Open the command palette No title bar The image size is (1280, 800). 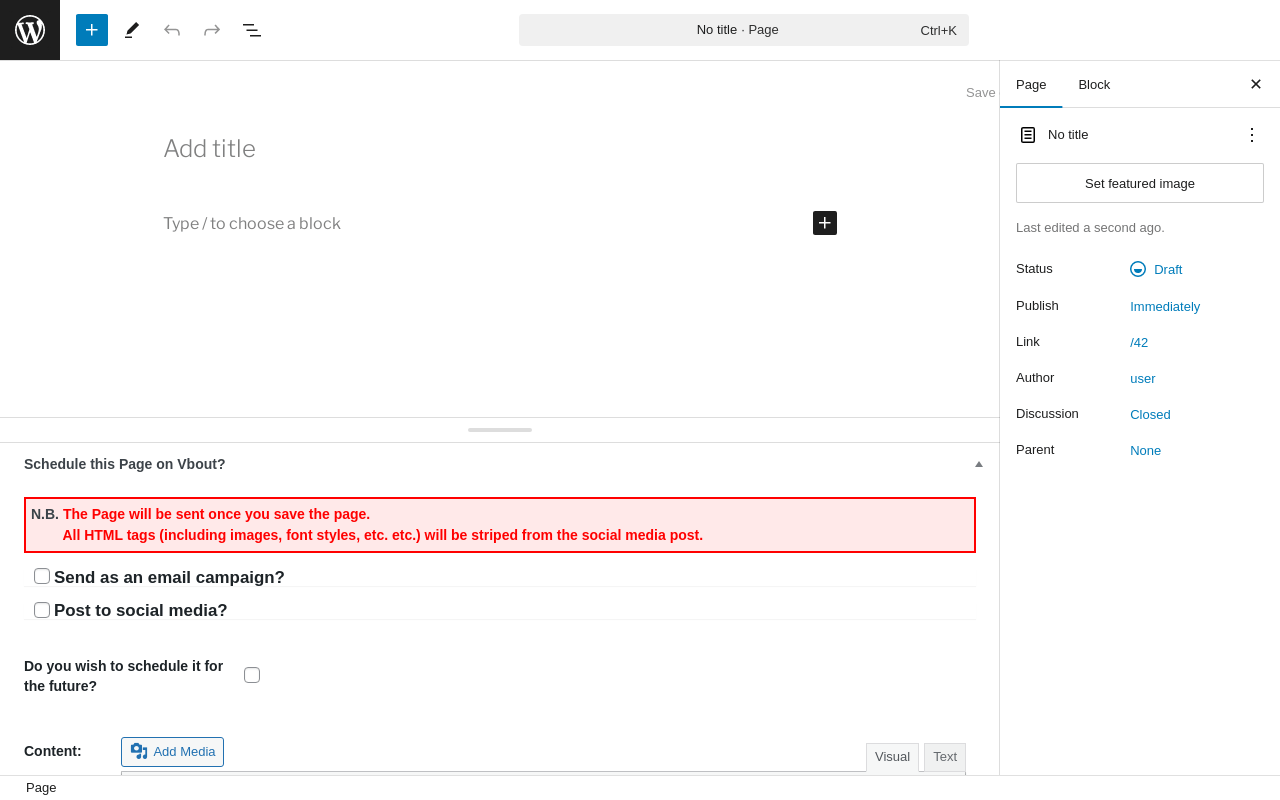tap(744, 30)
